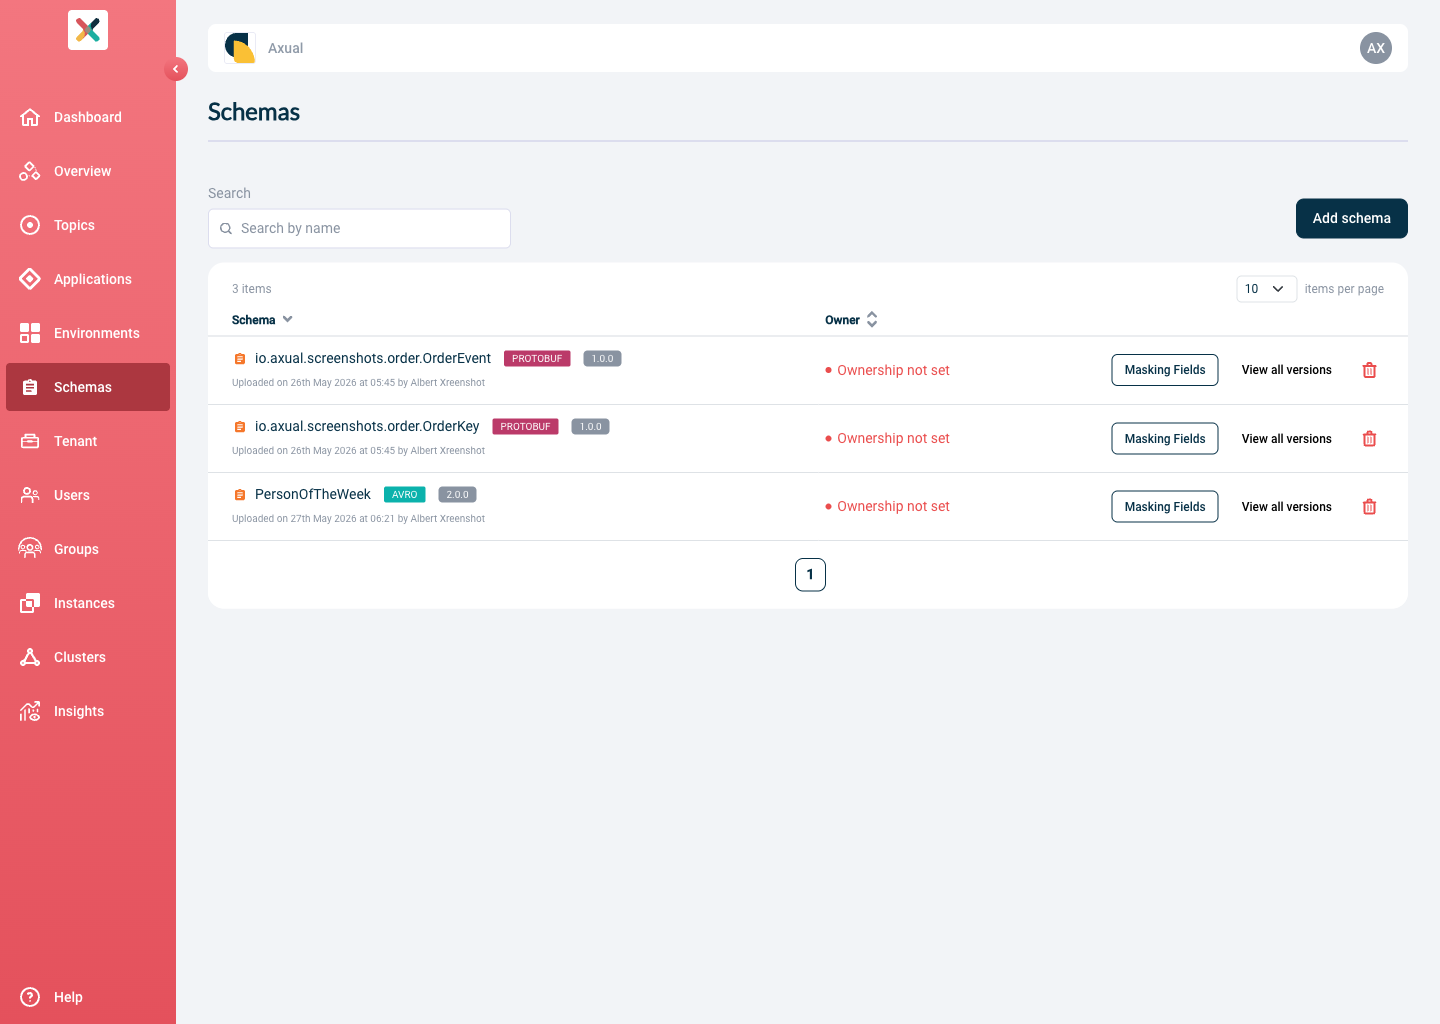Open the items per page dropdown
This screenshot has width=1440, height=1024.
pos(1266,289)
